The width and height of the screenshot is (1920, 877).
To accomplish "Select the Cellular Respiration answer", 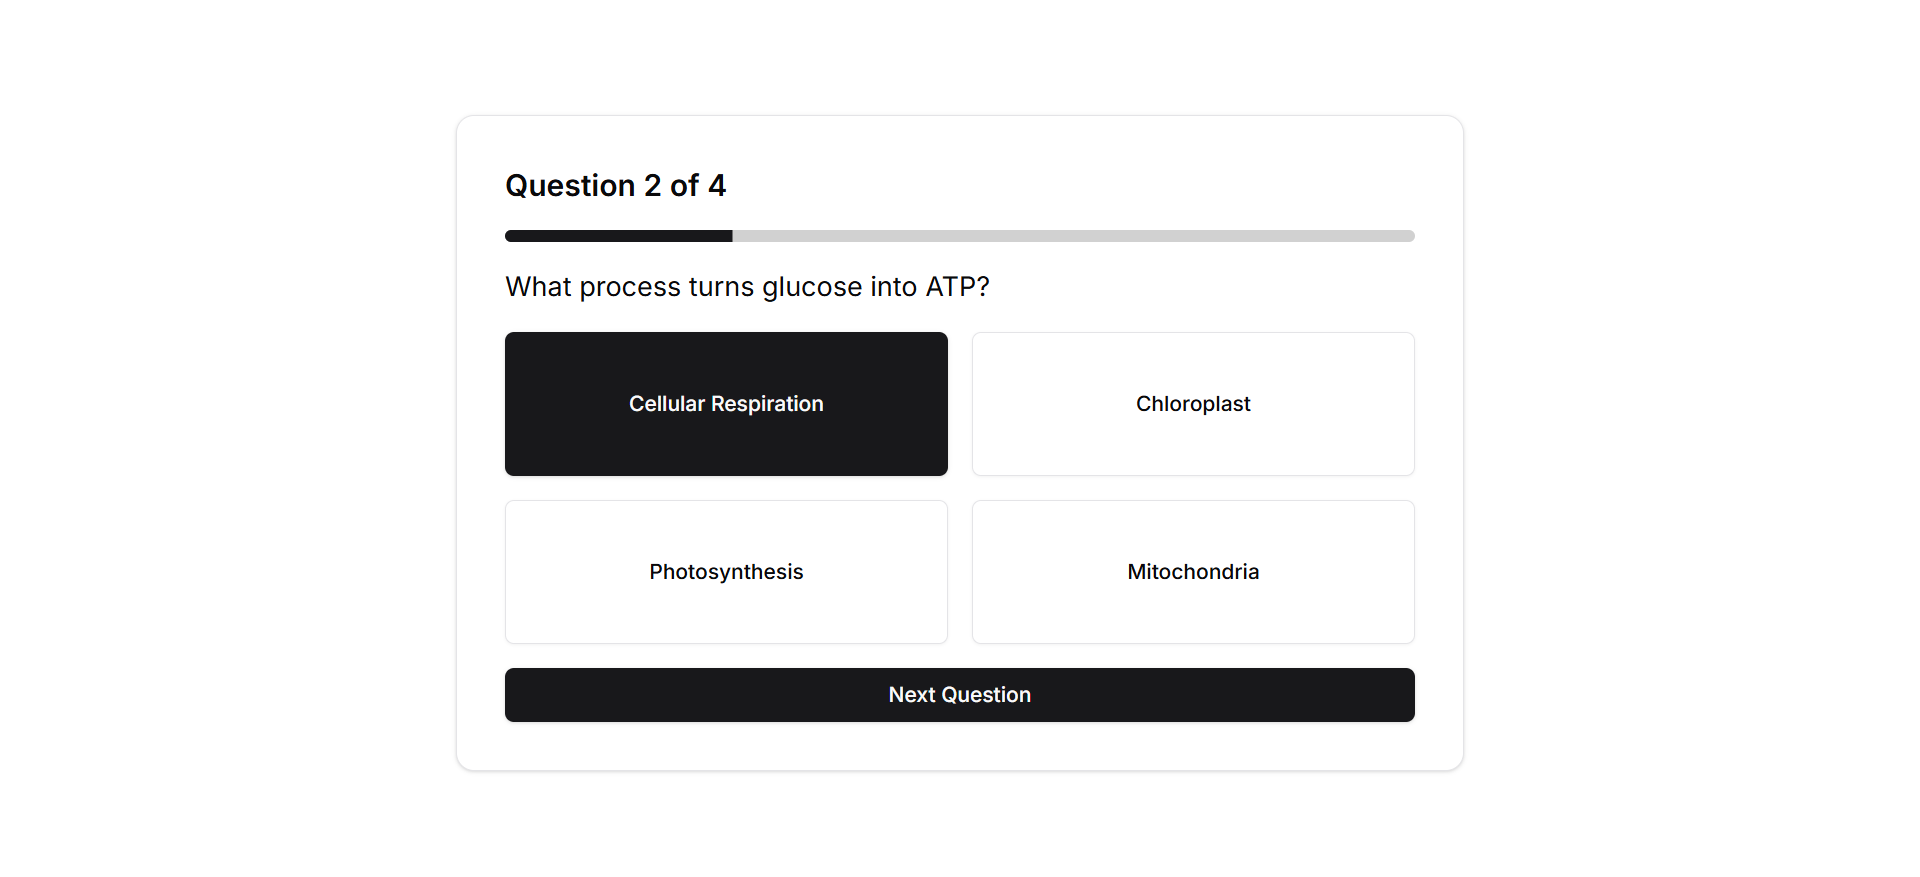I will point(726,404).
